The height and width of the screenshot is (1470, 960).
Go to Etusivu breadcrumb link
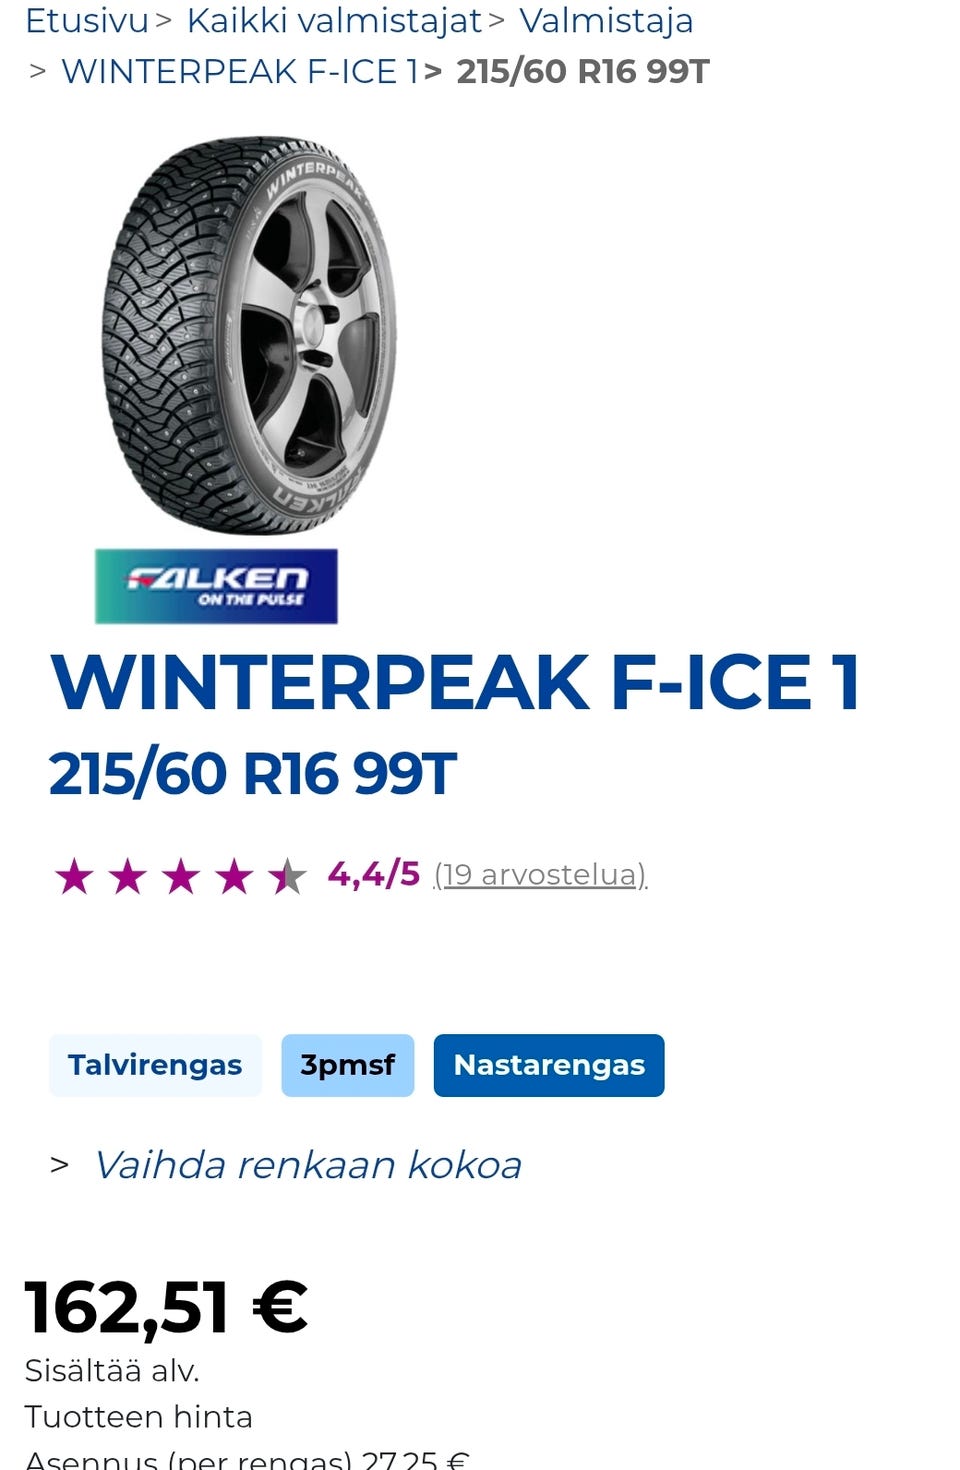coord(86,20)
